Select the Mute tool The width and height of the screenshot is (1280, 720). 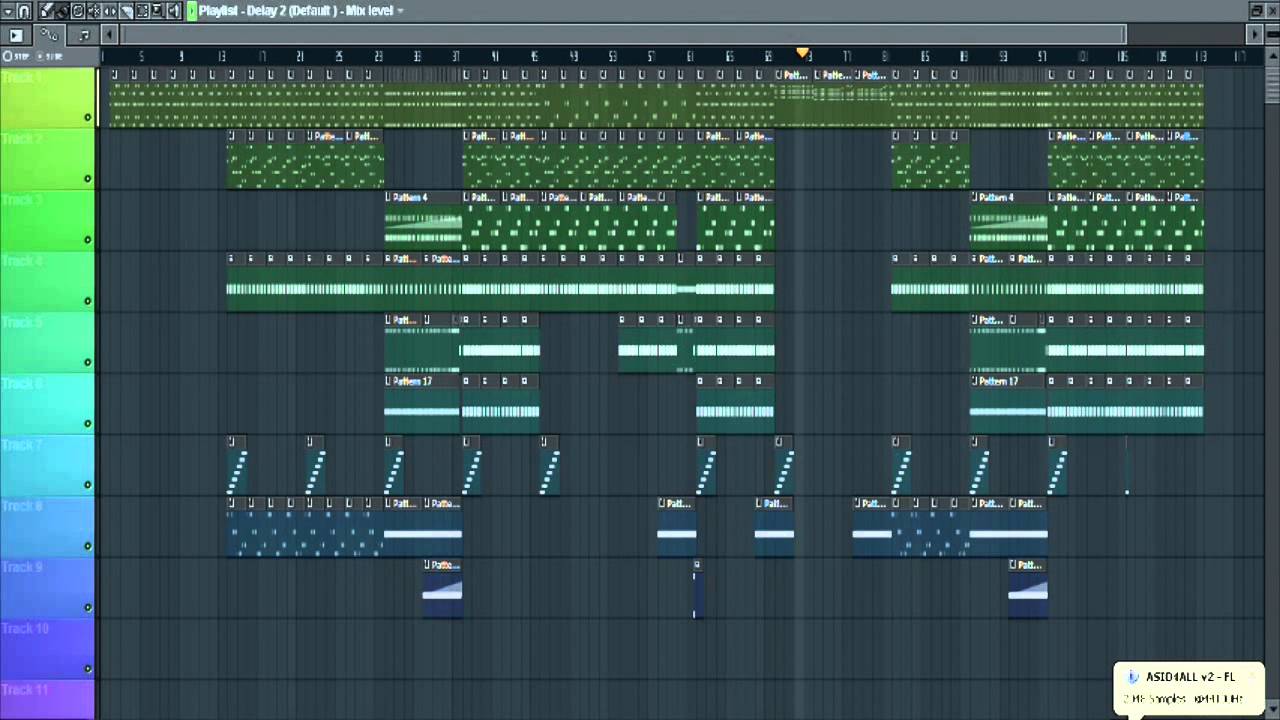click(x=94, y=11)
